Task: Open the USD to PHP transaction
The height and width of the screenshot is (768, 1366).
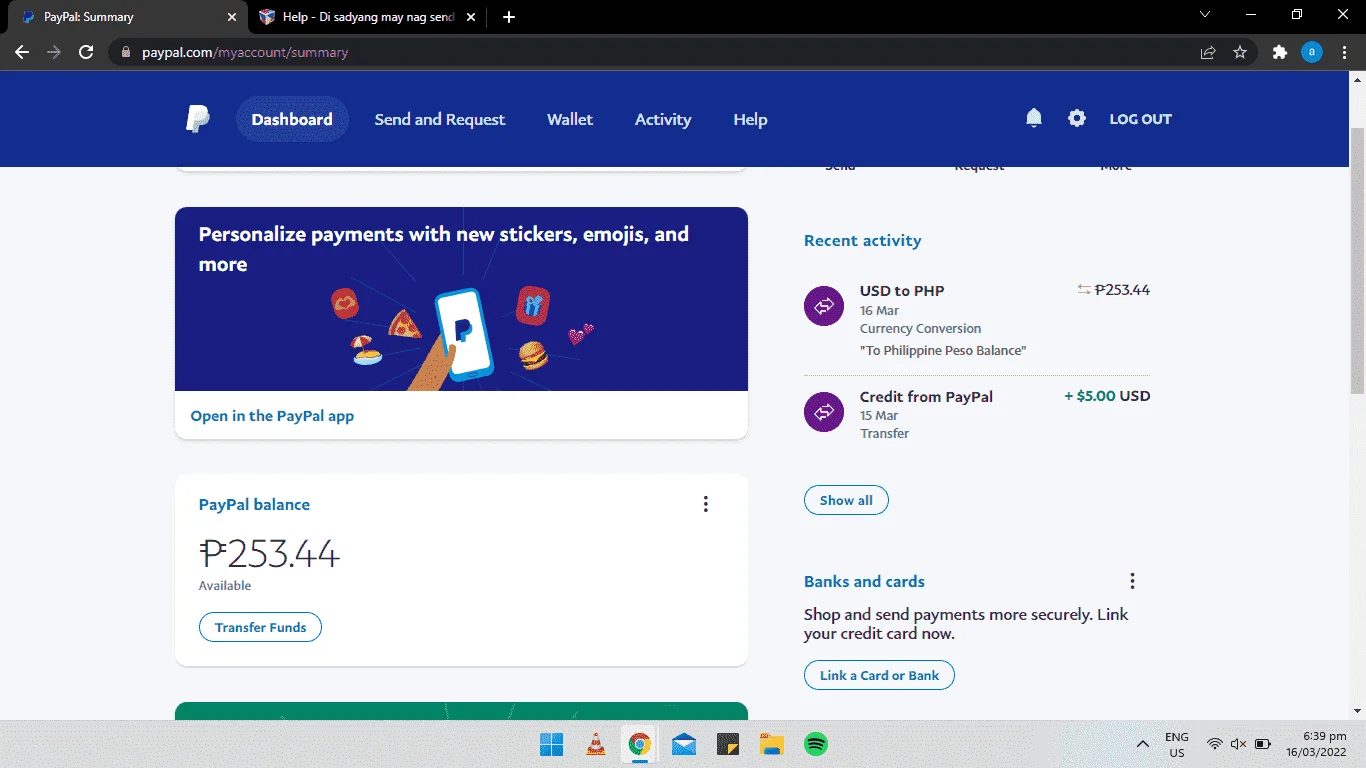Action: coord(977,320)
